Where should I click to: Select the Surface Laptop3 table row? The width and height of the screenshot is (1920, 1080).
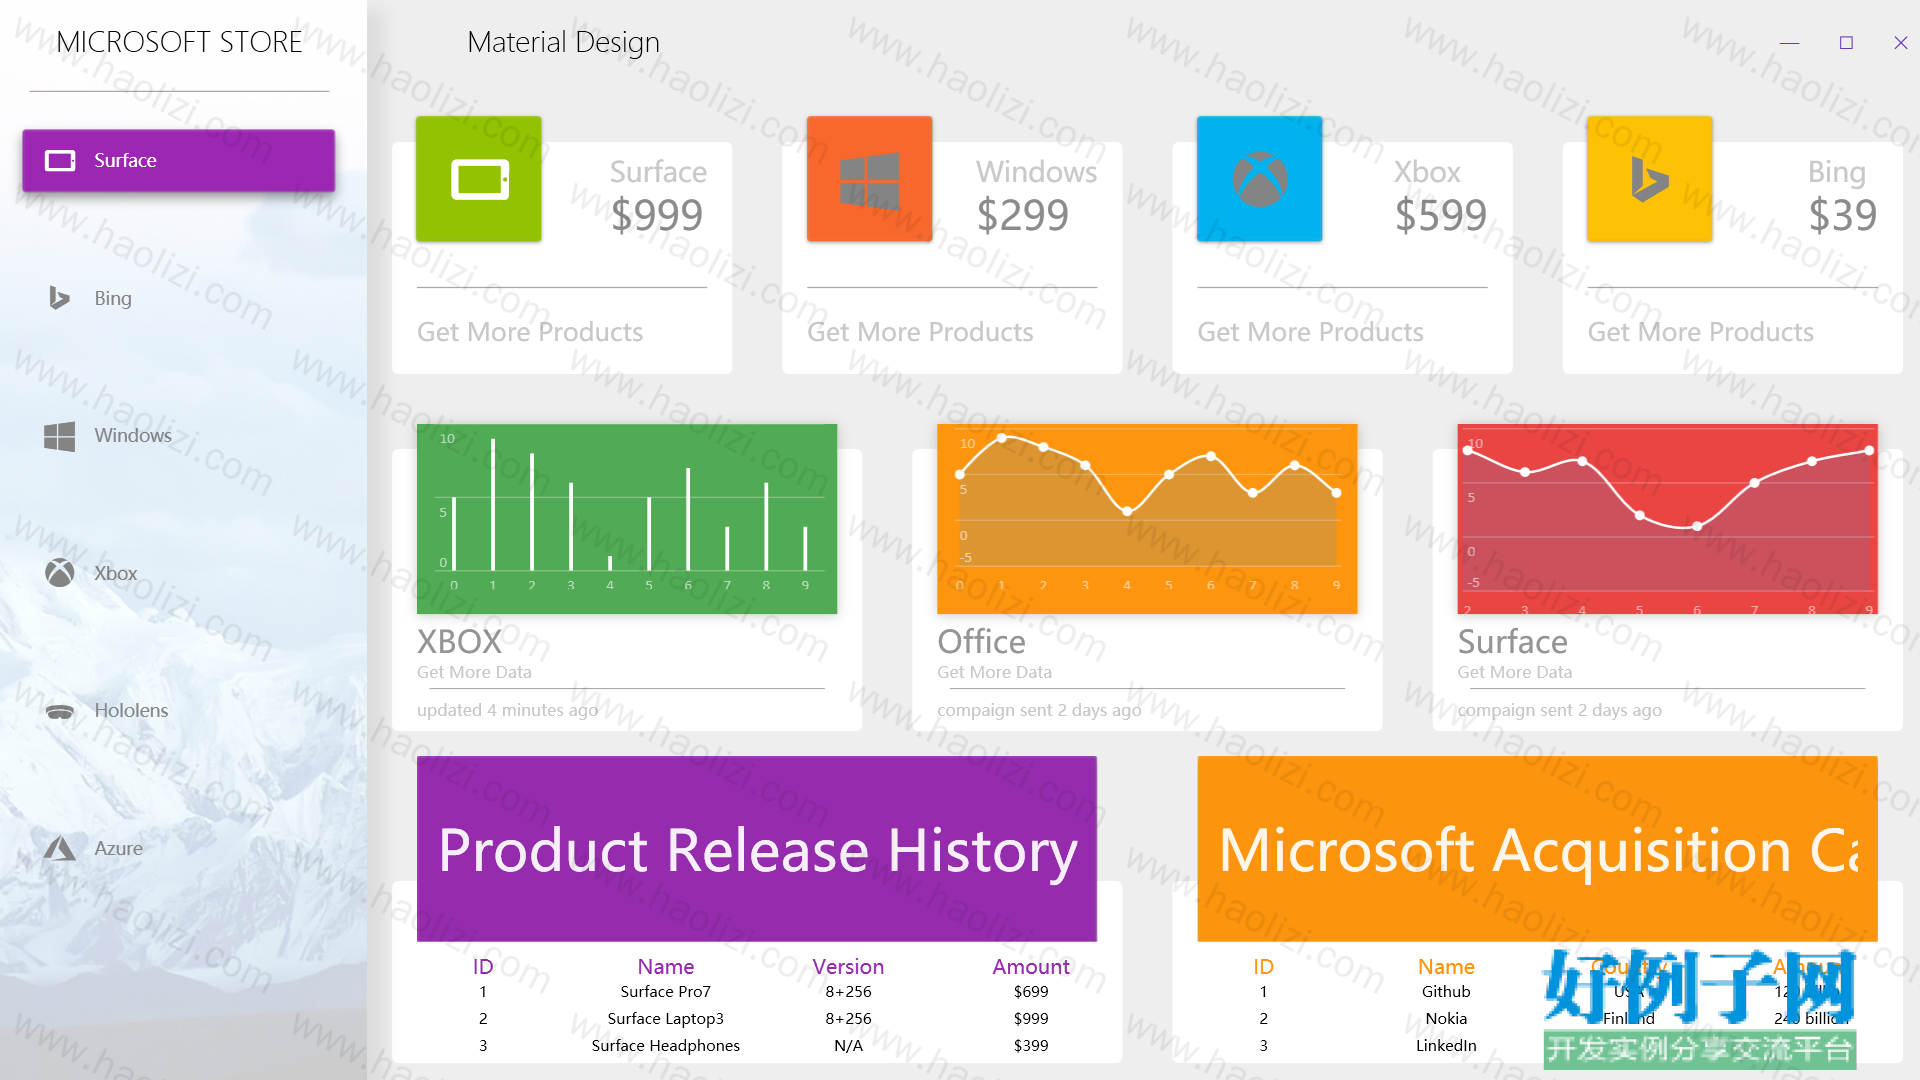point(757,1018)
